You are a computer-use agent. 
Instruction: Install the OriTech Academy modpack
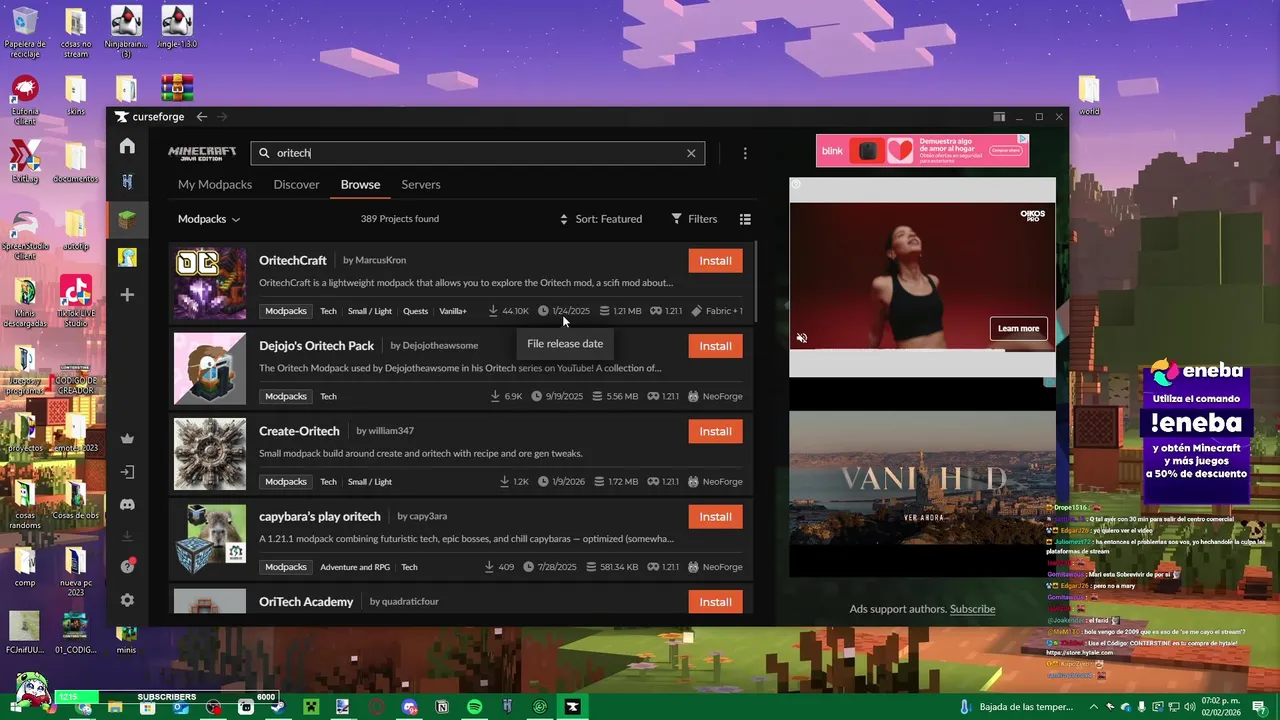click(x=715, y=602)
